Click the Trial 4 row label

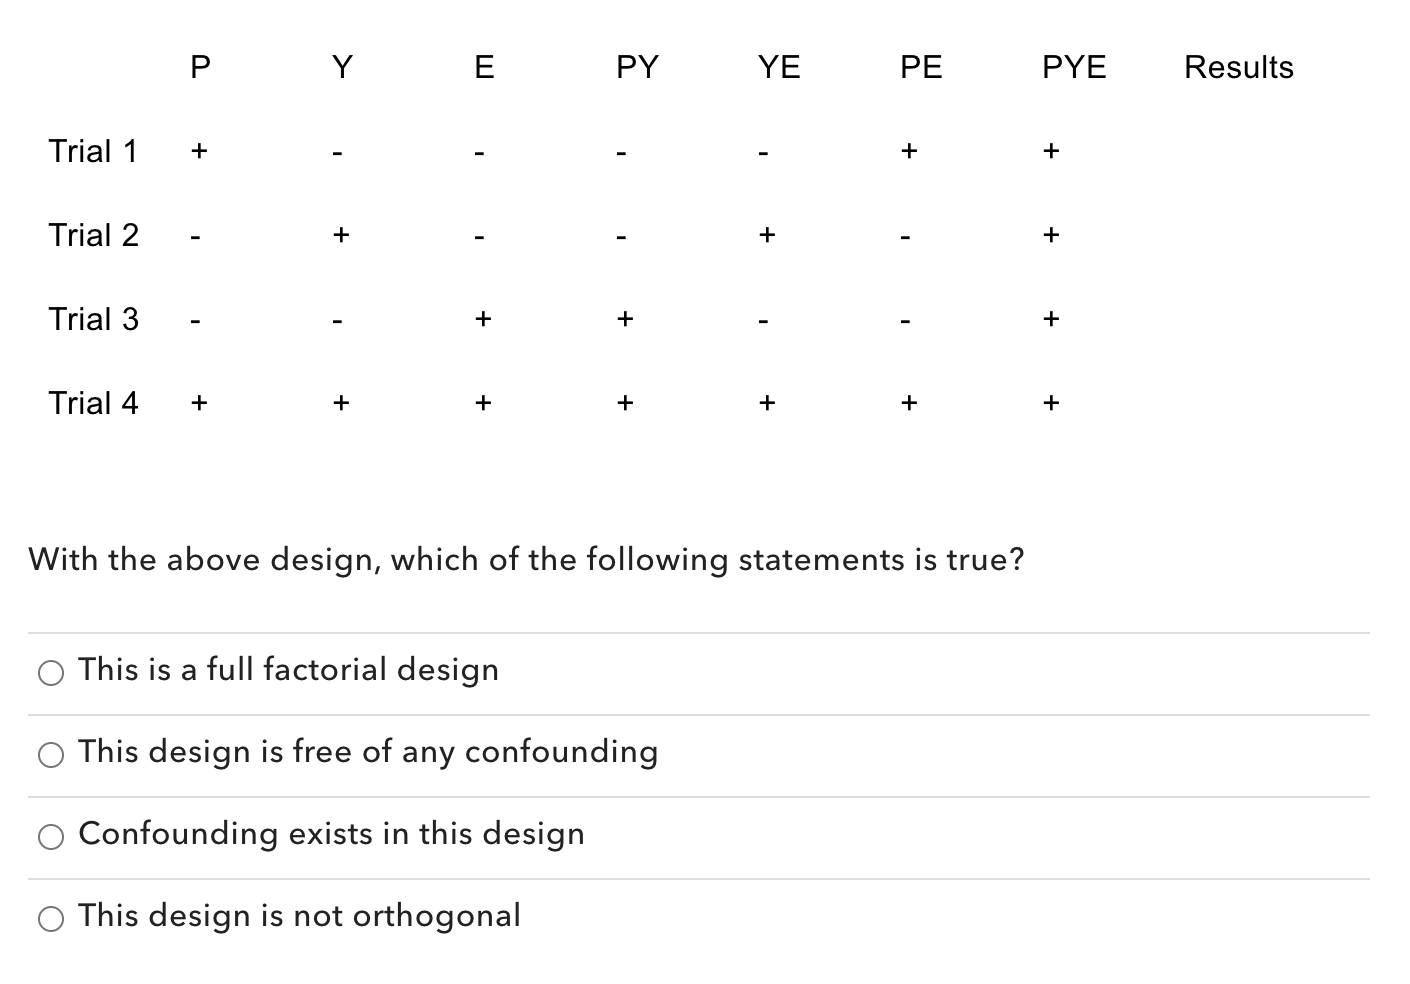[x=93, y=402]
